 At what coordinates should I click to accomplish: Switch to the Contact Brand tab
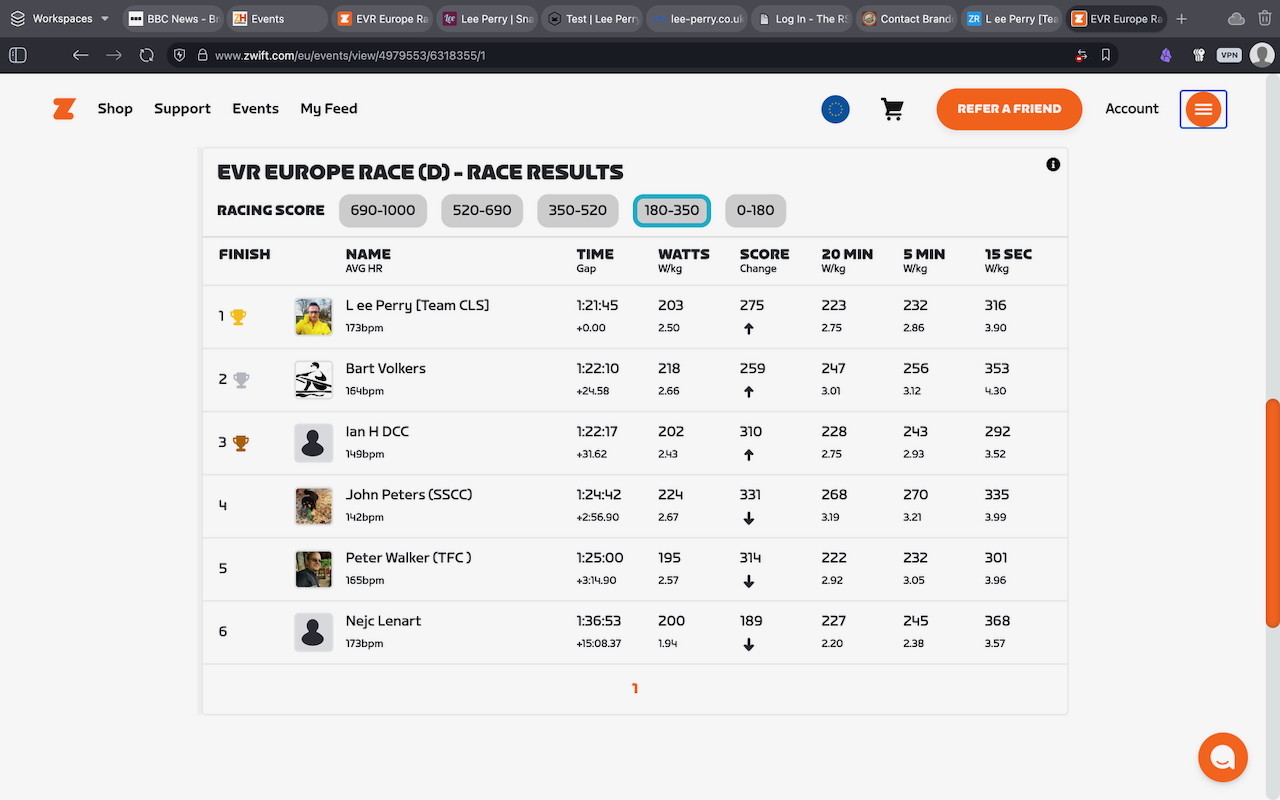point(904,19)
